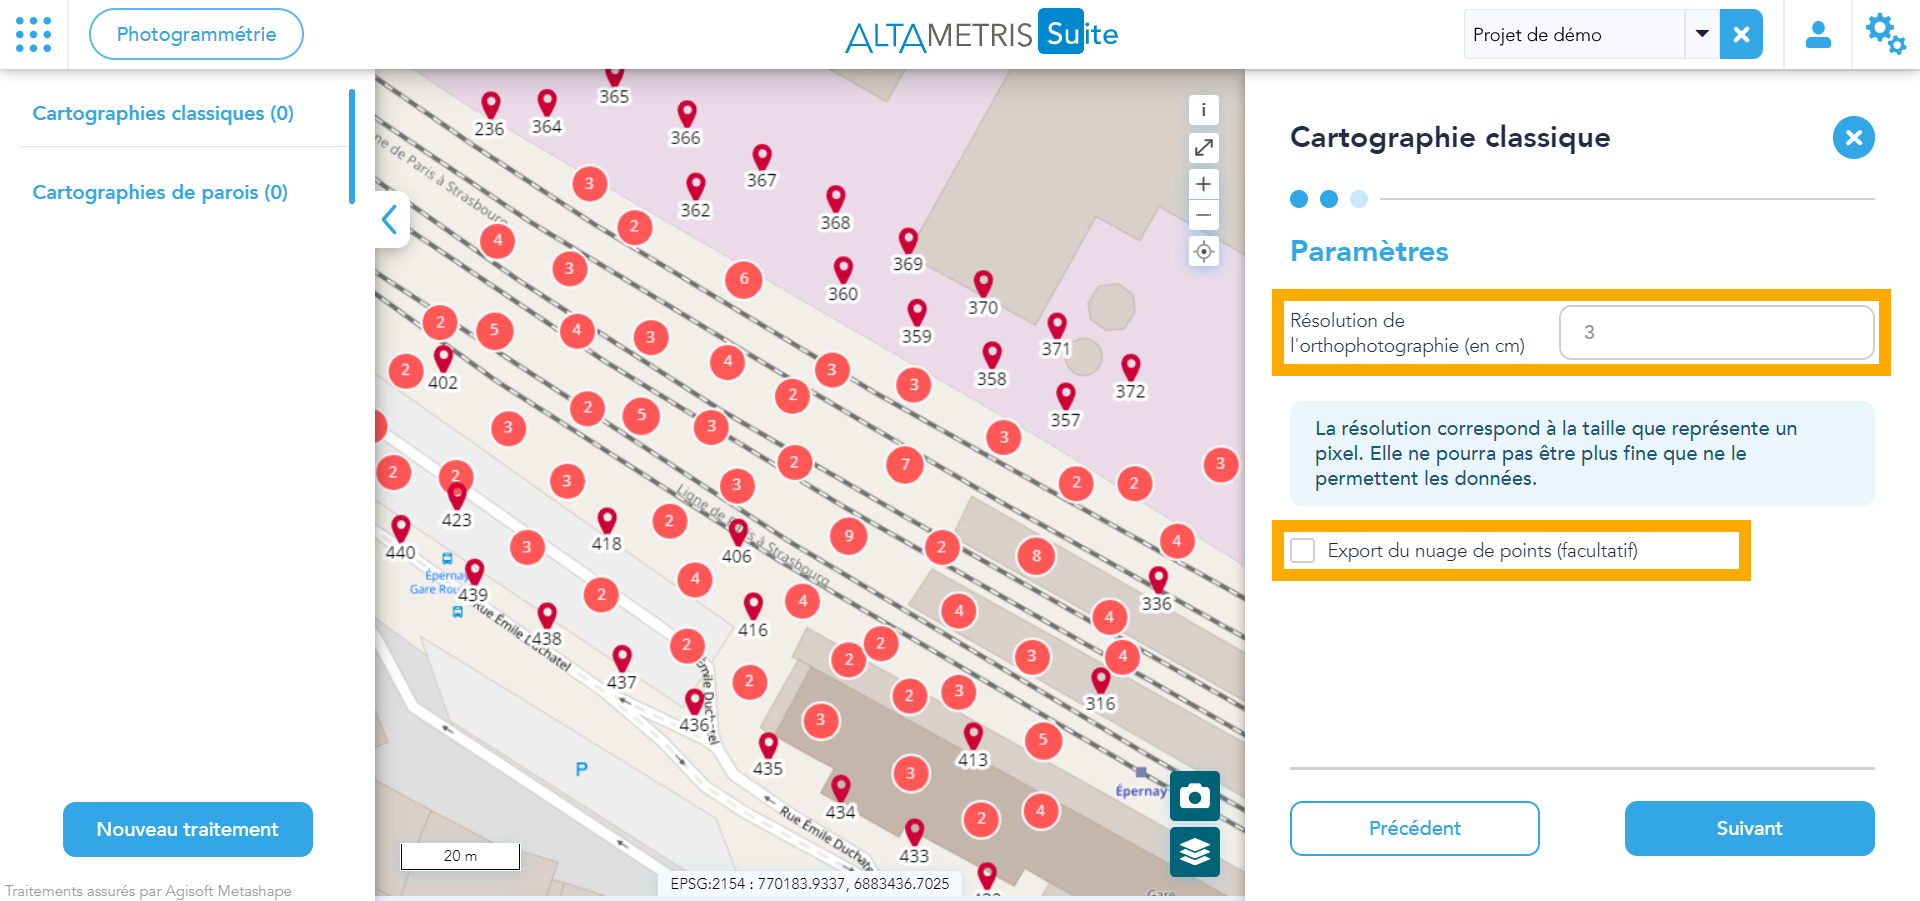The height and width of the screenshot is (901, 1920).
Task: Open Cartographies classiques section
Action: [163, 113]
